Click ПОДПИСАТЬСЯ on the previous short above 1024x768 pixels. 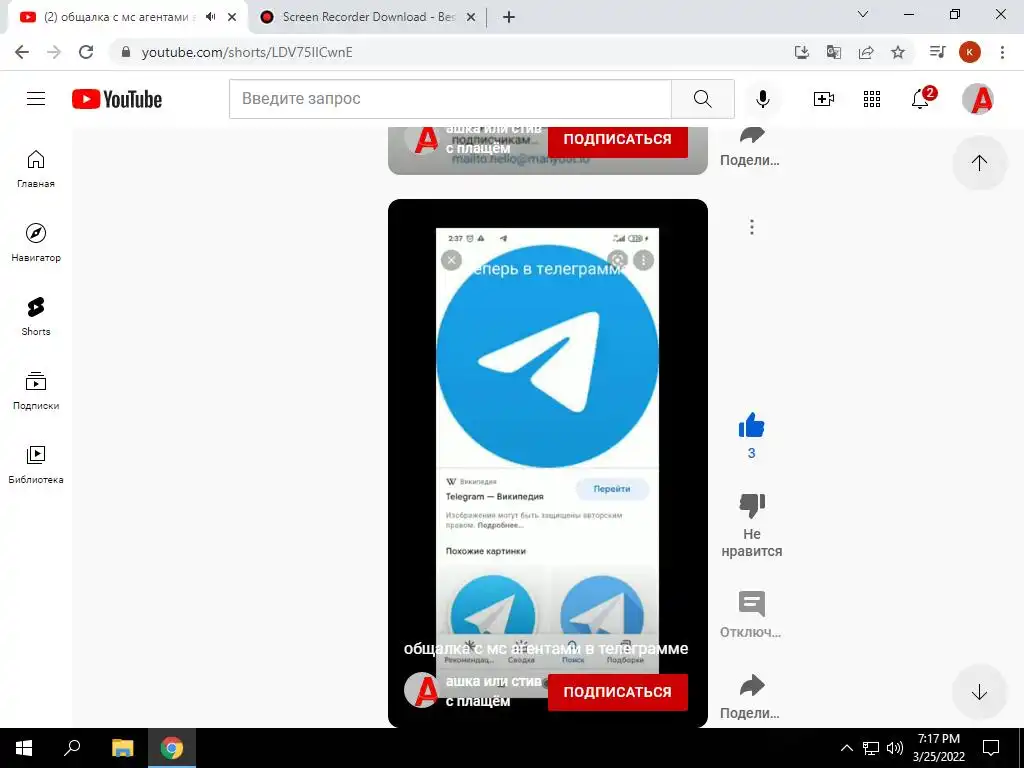click(x=617, y=140)
